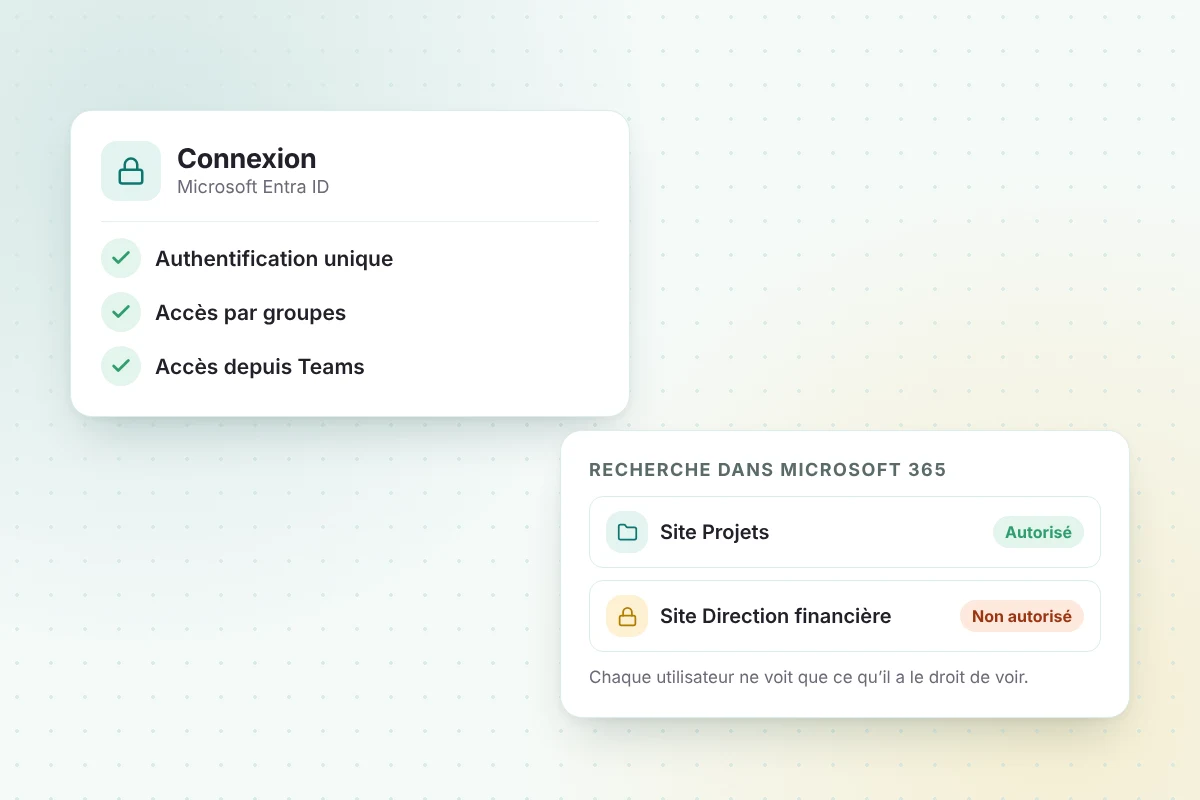Image resolution: width=1200 pixels, height=800 pixels.
Task: Click the padlock icon for Site Direction financière
Action: click(x=627, y=616)
